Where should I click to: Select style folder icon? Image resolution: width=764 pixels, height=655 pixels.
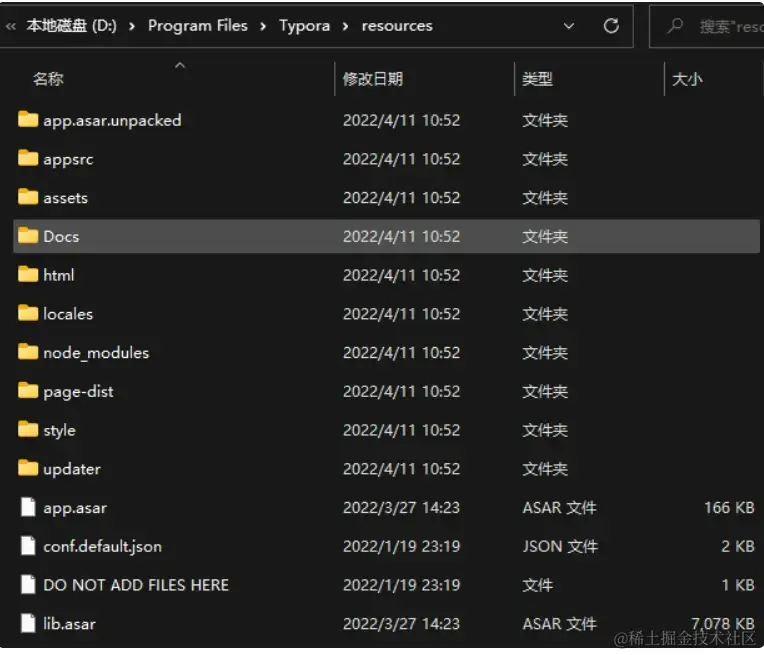(28, 429)
